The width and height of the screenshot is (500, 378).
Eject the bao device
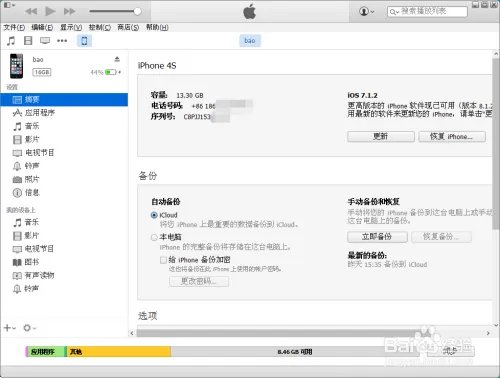click(x=117, y=59)
